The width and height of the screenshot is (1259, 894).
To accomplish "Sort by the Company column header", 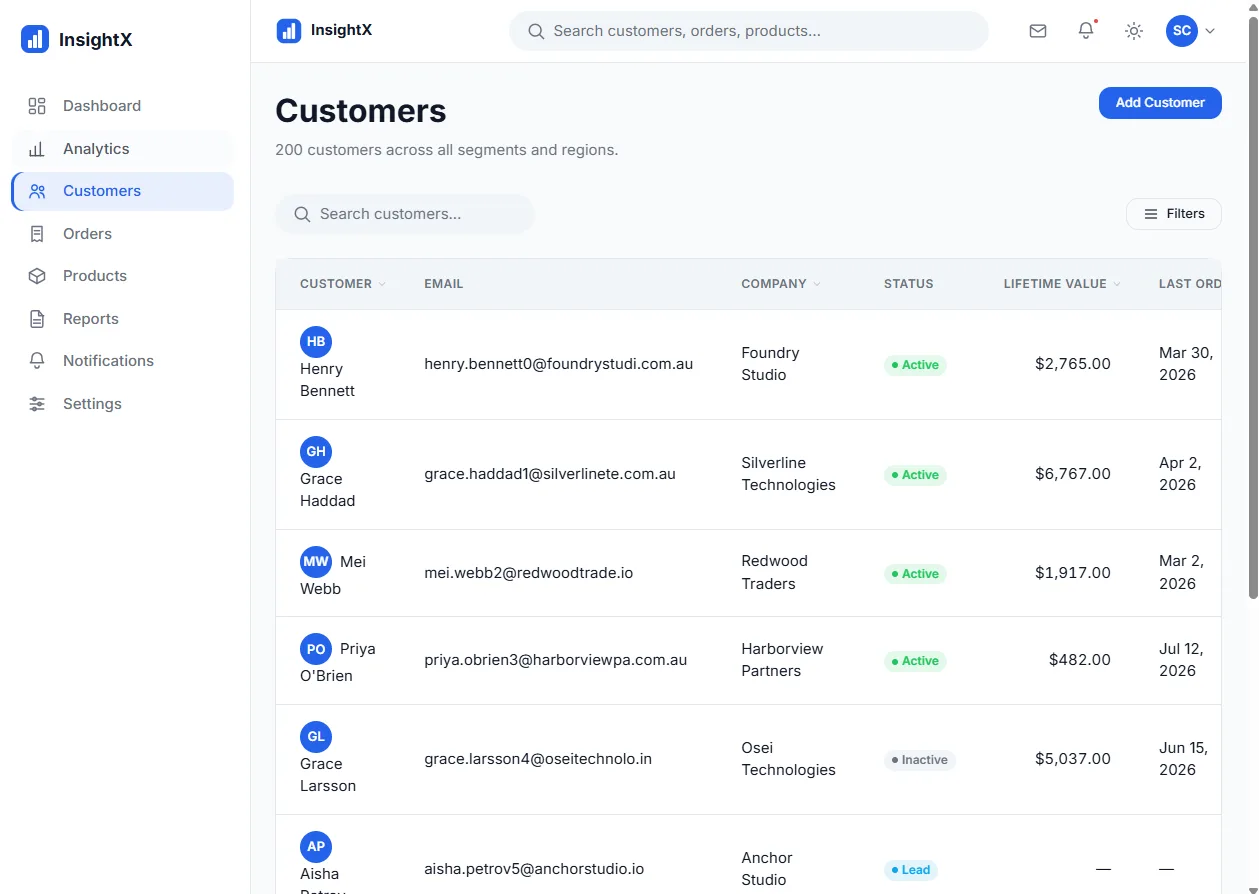I will pyautogui.click(x=780, y=284).
